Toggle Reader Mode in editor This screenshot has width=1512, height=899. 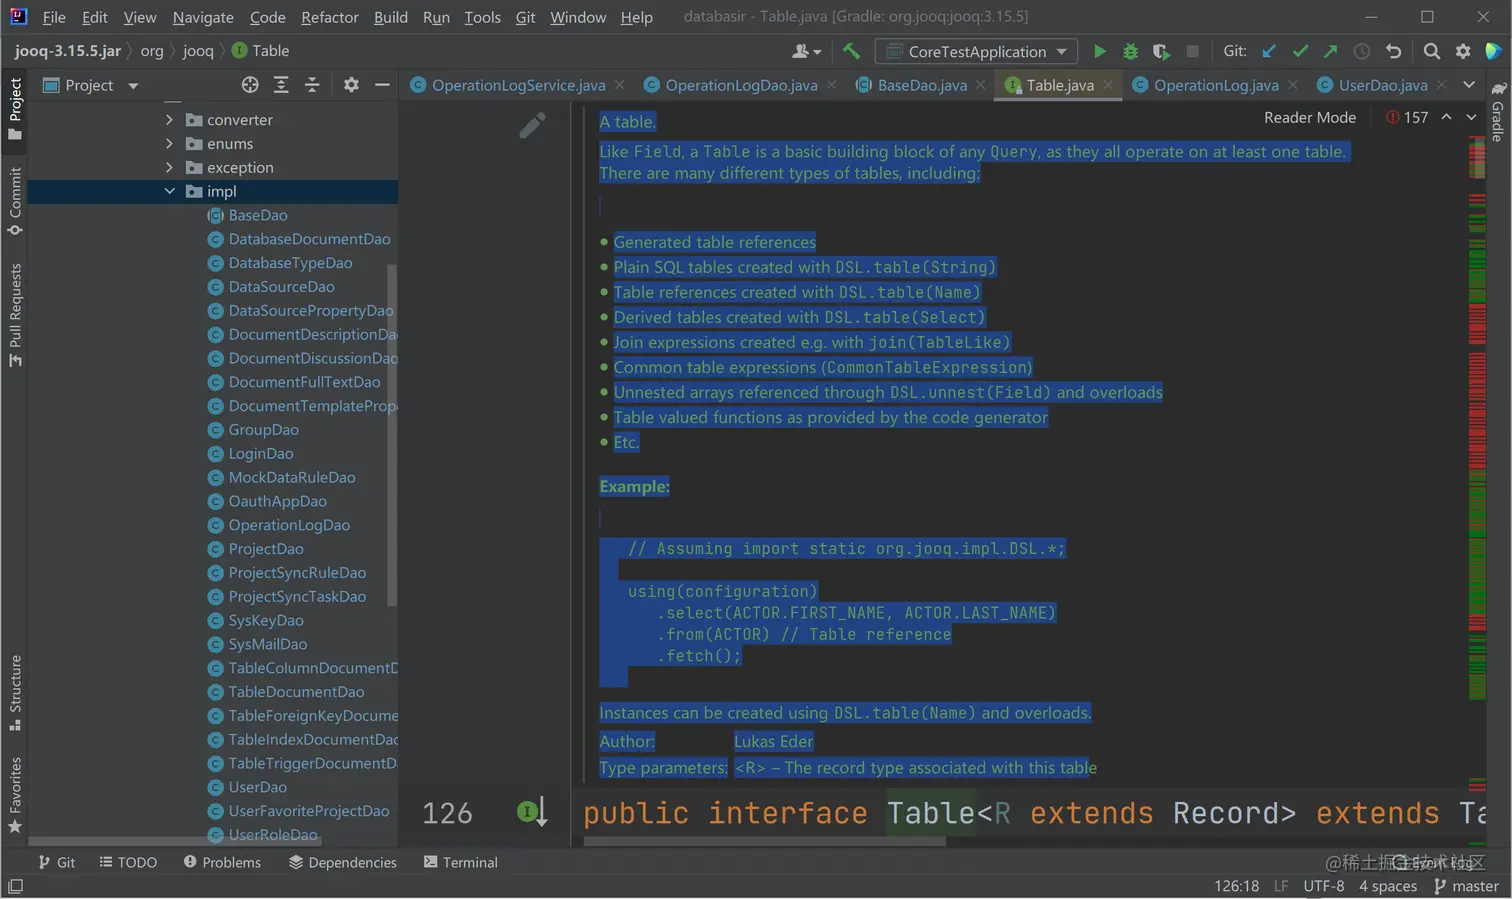pyautogui.click(x=1309, y=117)
